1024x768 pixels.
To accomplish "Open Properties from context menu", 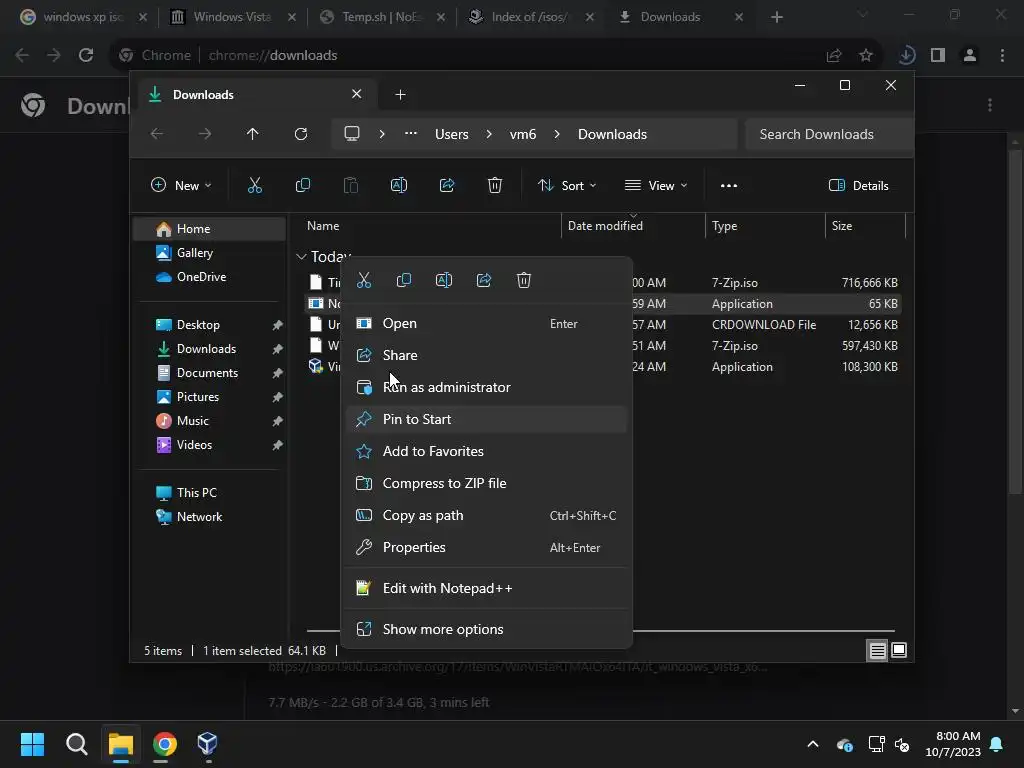I will [x=487, y=547].
